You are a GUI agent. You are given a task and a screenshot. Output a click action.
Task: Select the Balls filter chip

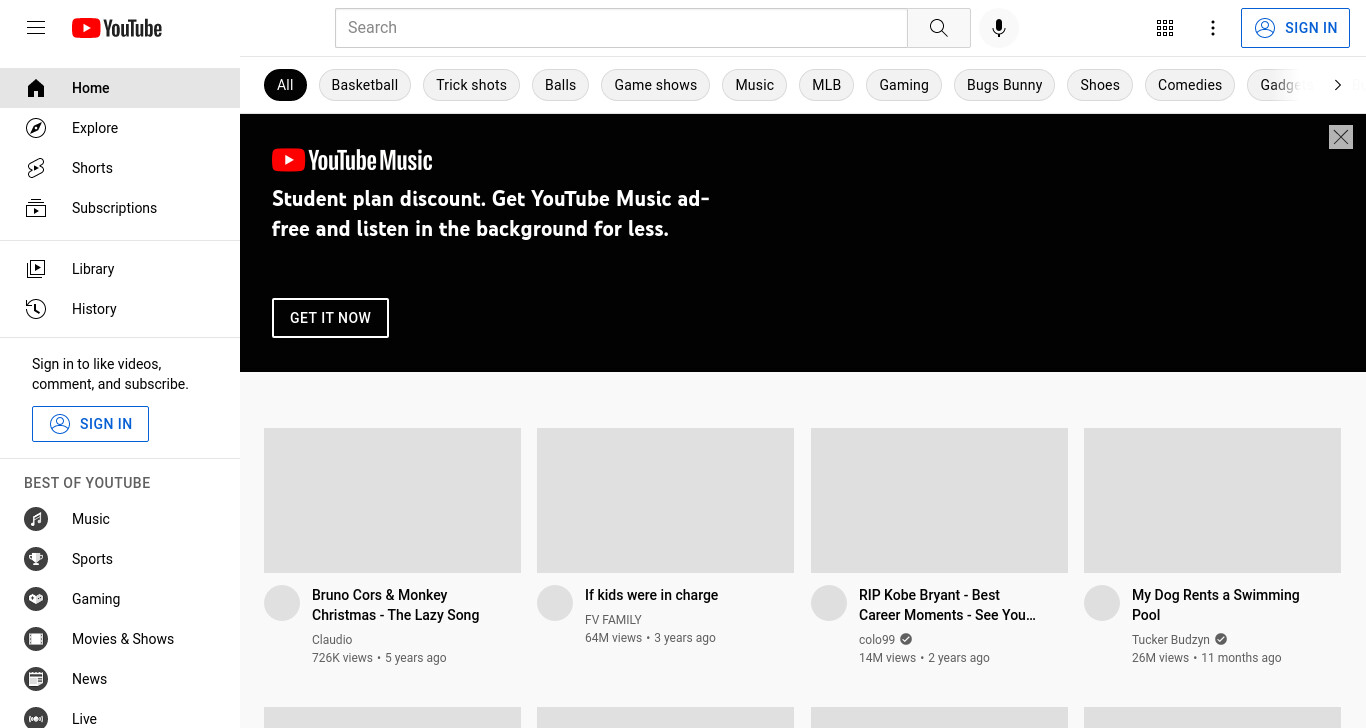560,85
